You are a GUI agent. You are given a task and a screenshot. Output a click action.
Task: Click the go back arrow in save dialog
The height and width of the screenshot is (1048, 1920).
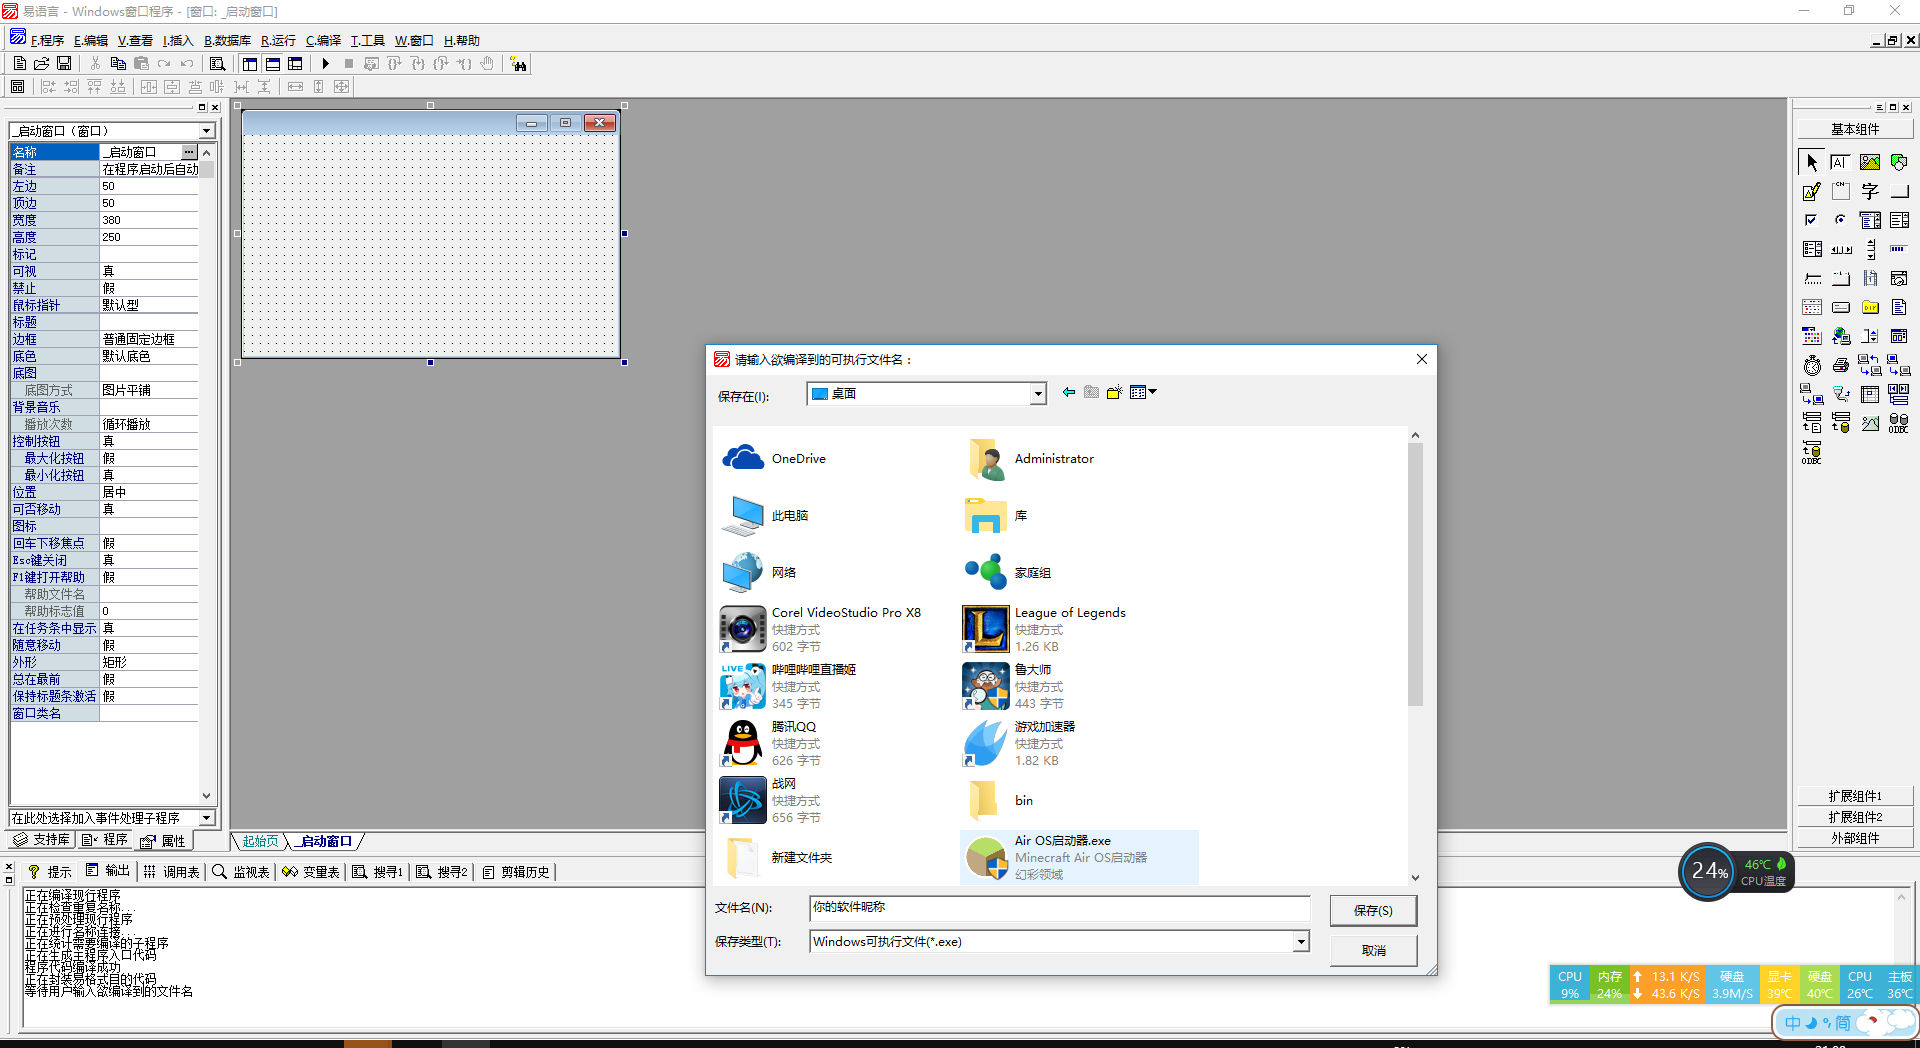(x=1068, y=392)
